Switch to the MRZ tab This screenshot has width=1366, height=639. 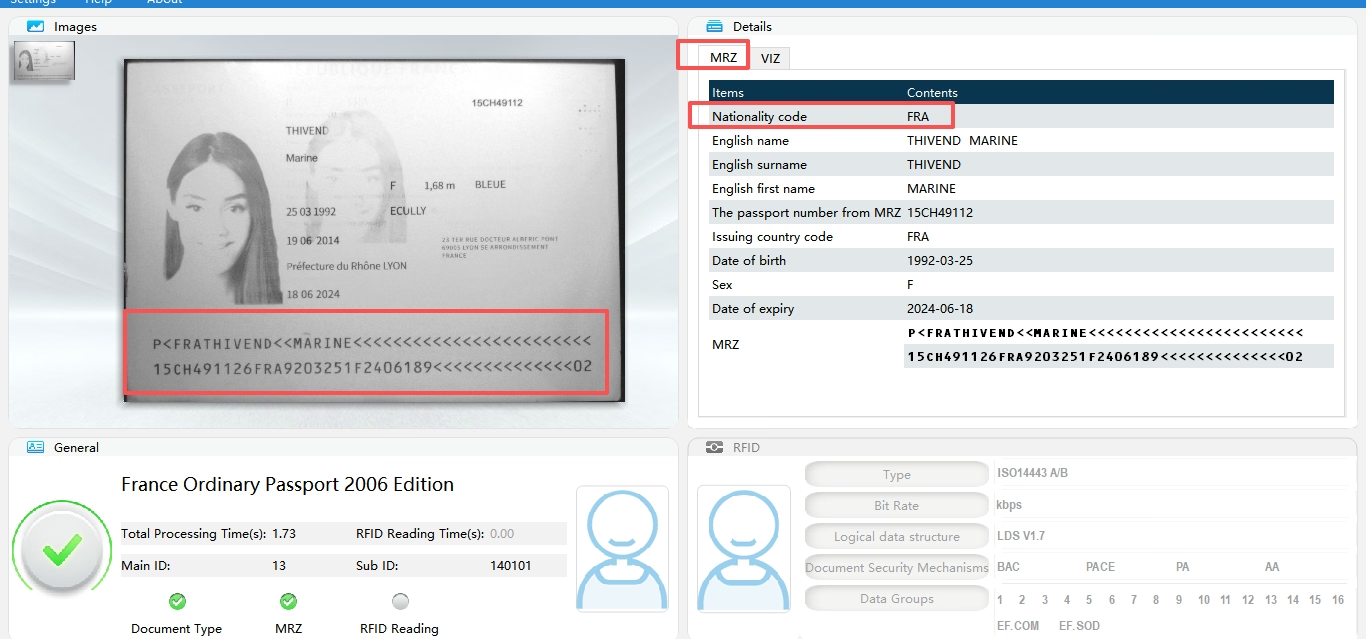[x=724, y=58]
